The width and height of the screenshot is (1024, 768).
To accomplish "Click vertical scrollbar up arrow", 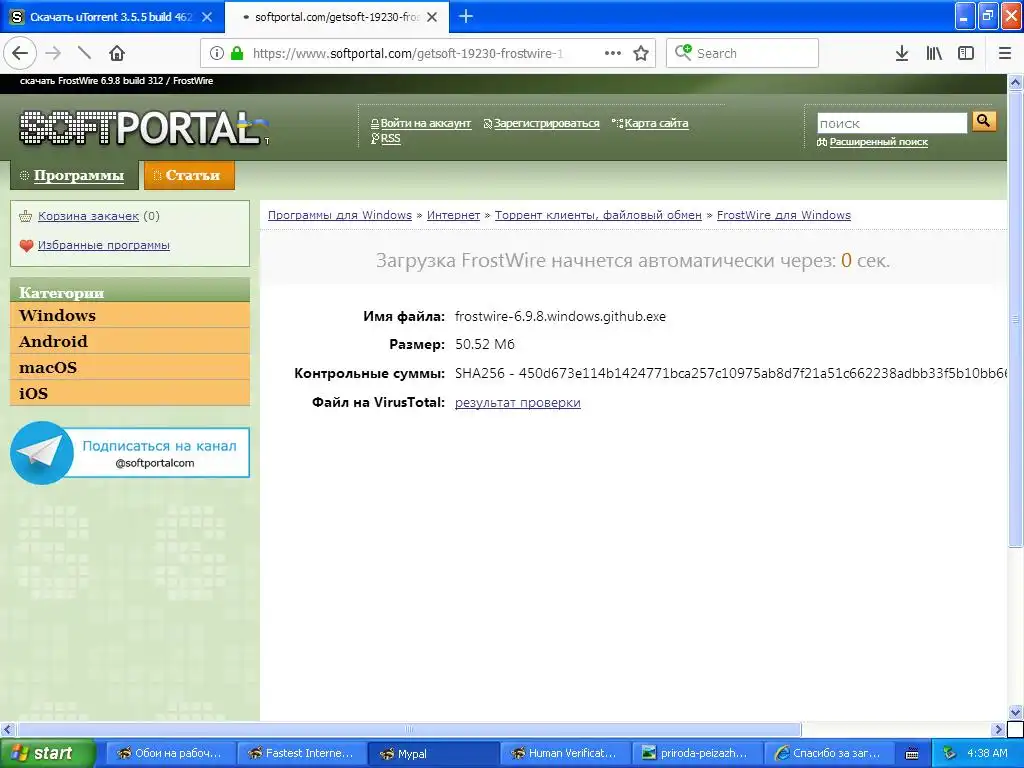I will pos(1015,82).
